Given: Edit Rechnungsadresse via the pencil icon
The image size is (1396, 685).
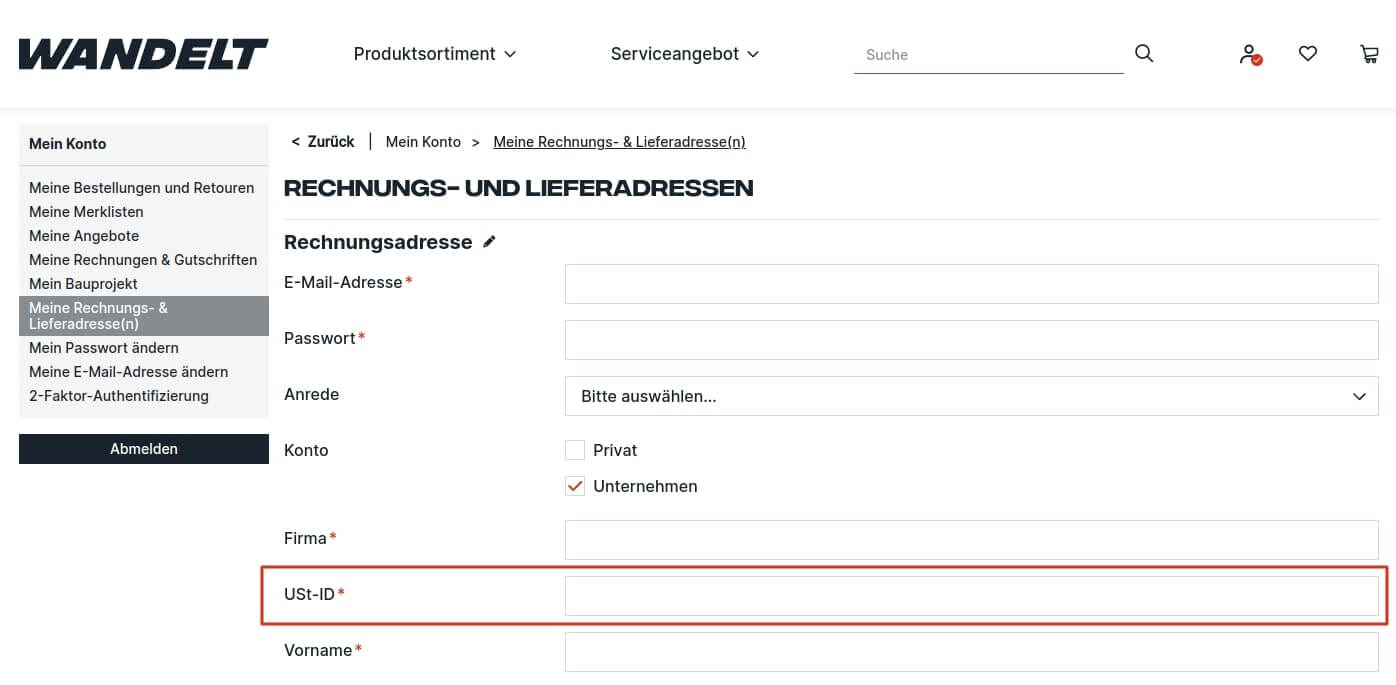Looking at the screenshot, I should pyautogui.click(x=489, y=240).
